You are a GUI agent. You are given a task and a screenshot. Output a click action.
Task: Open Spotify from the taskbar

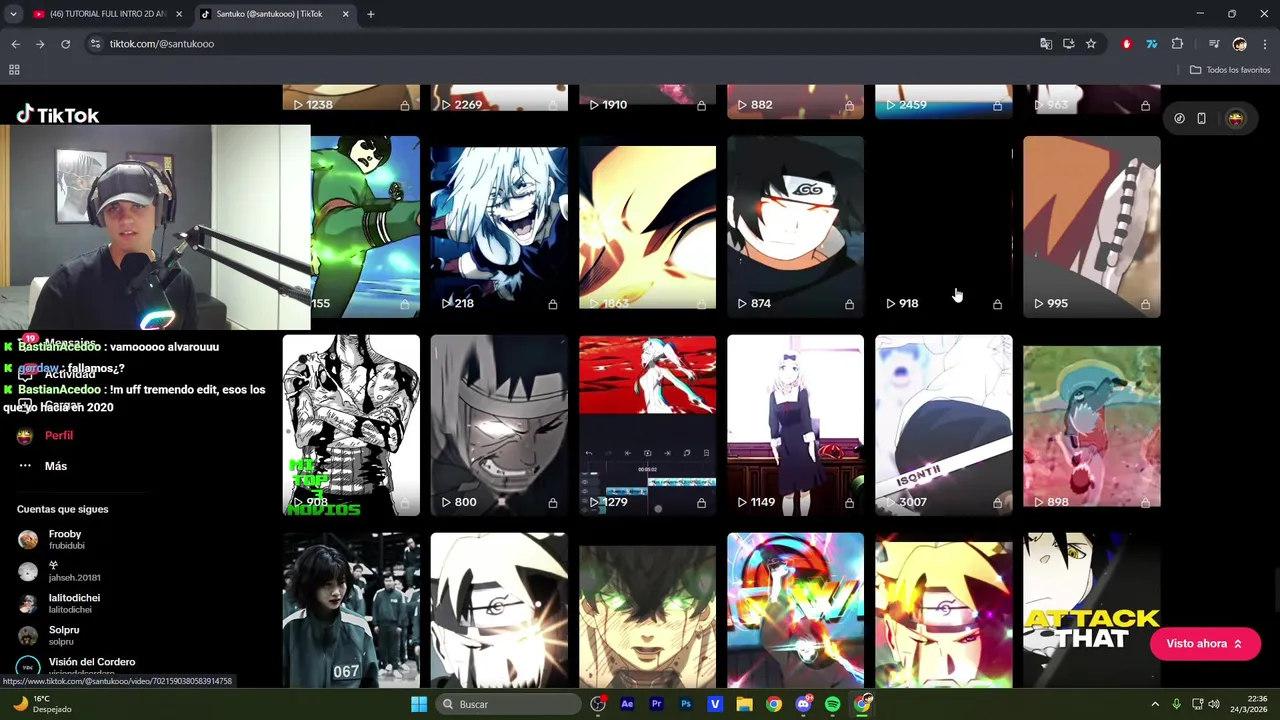(x=832, y=704)
